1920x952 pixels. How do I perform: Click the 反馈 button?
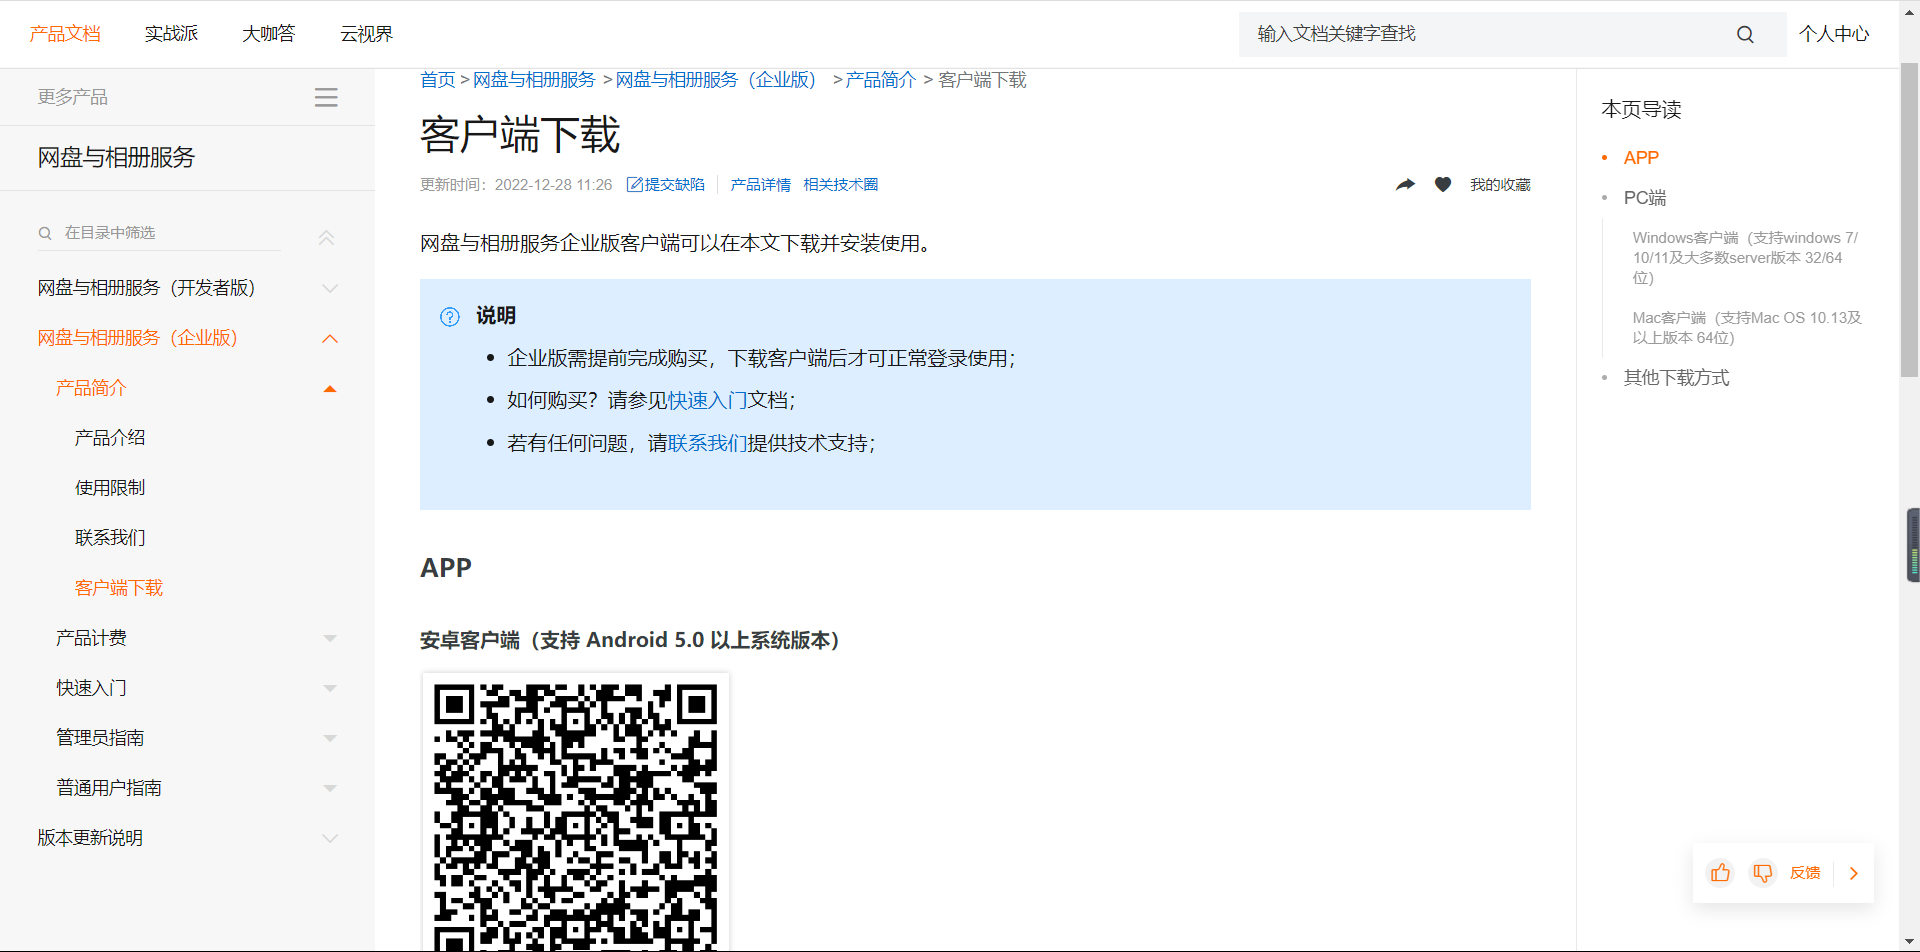click(1805, 873)
